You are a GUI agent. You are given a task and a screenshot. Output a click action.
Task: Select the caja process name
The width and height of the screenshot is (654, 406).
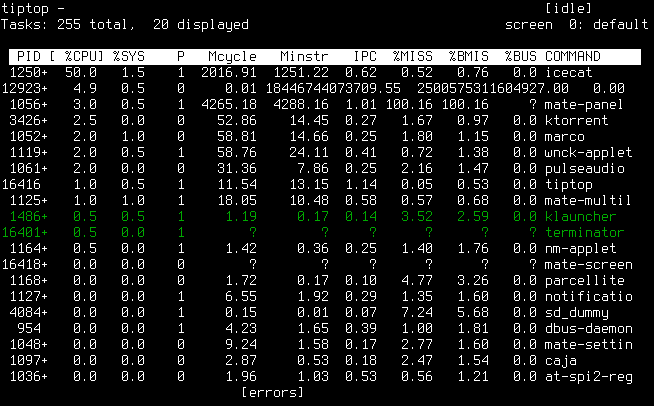561,361
